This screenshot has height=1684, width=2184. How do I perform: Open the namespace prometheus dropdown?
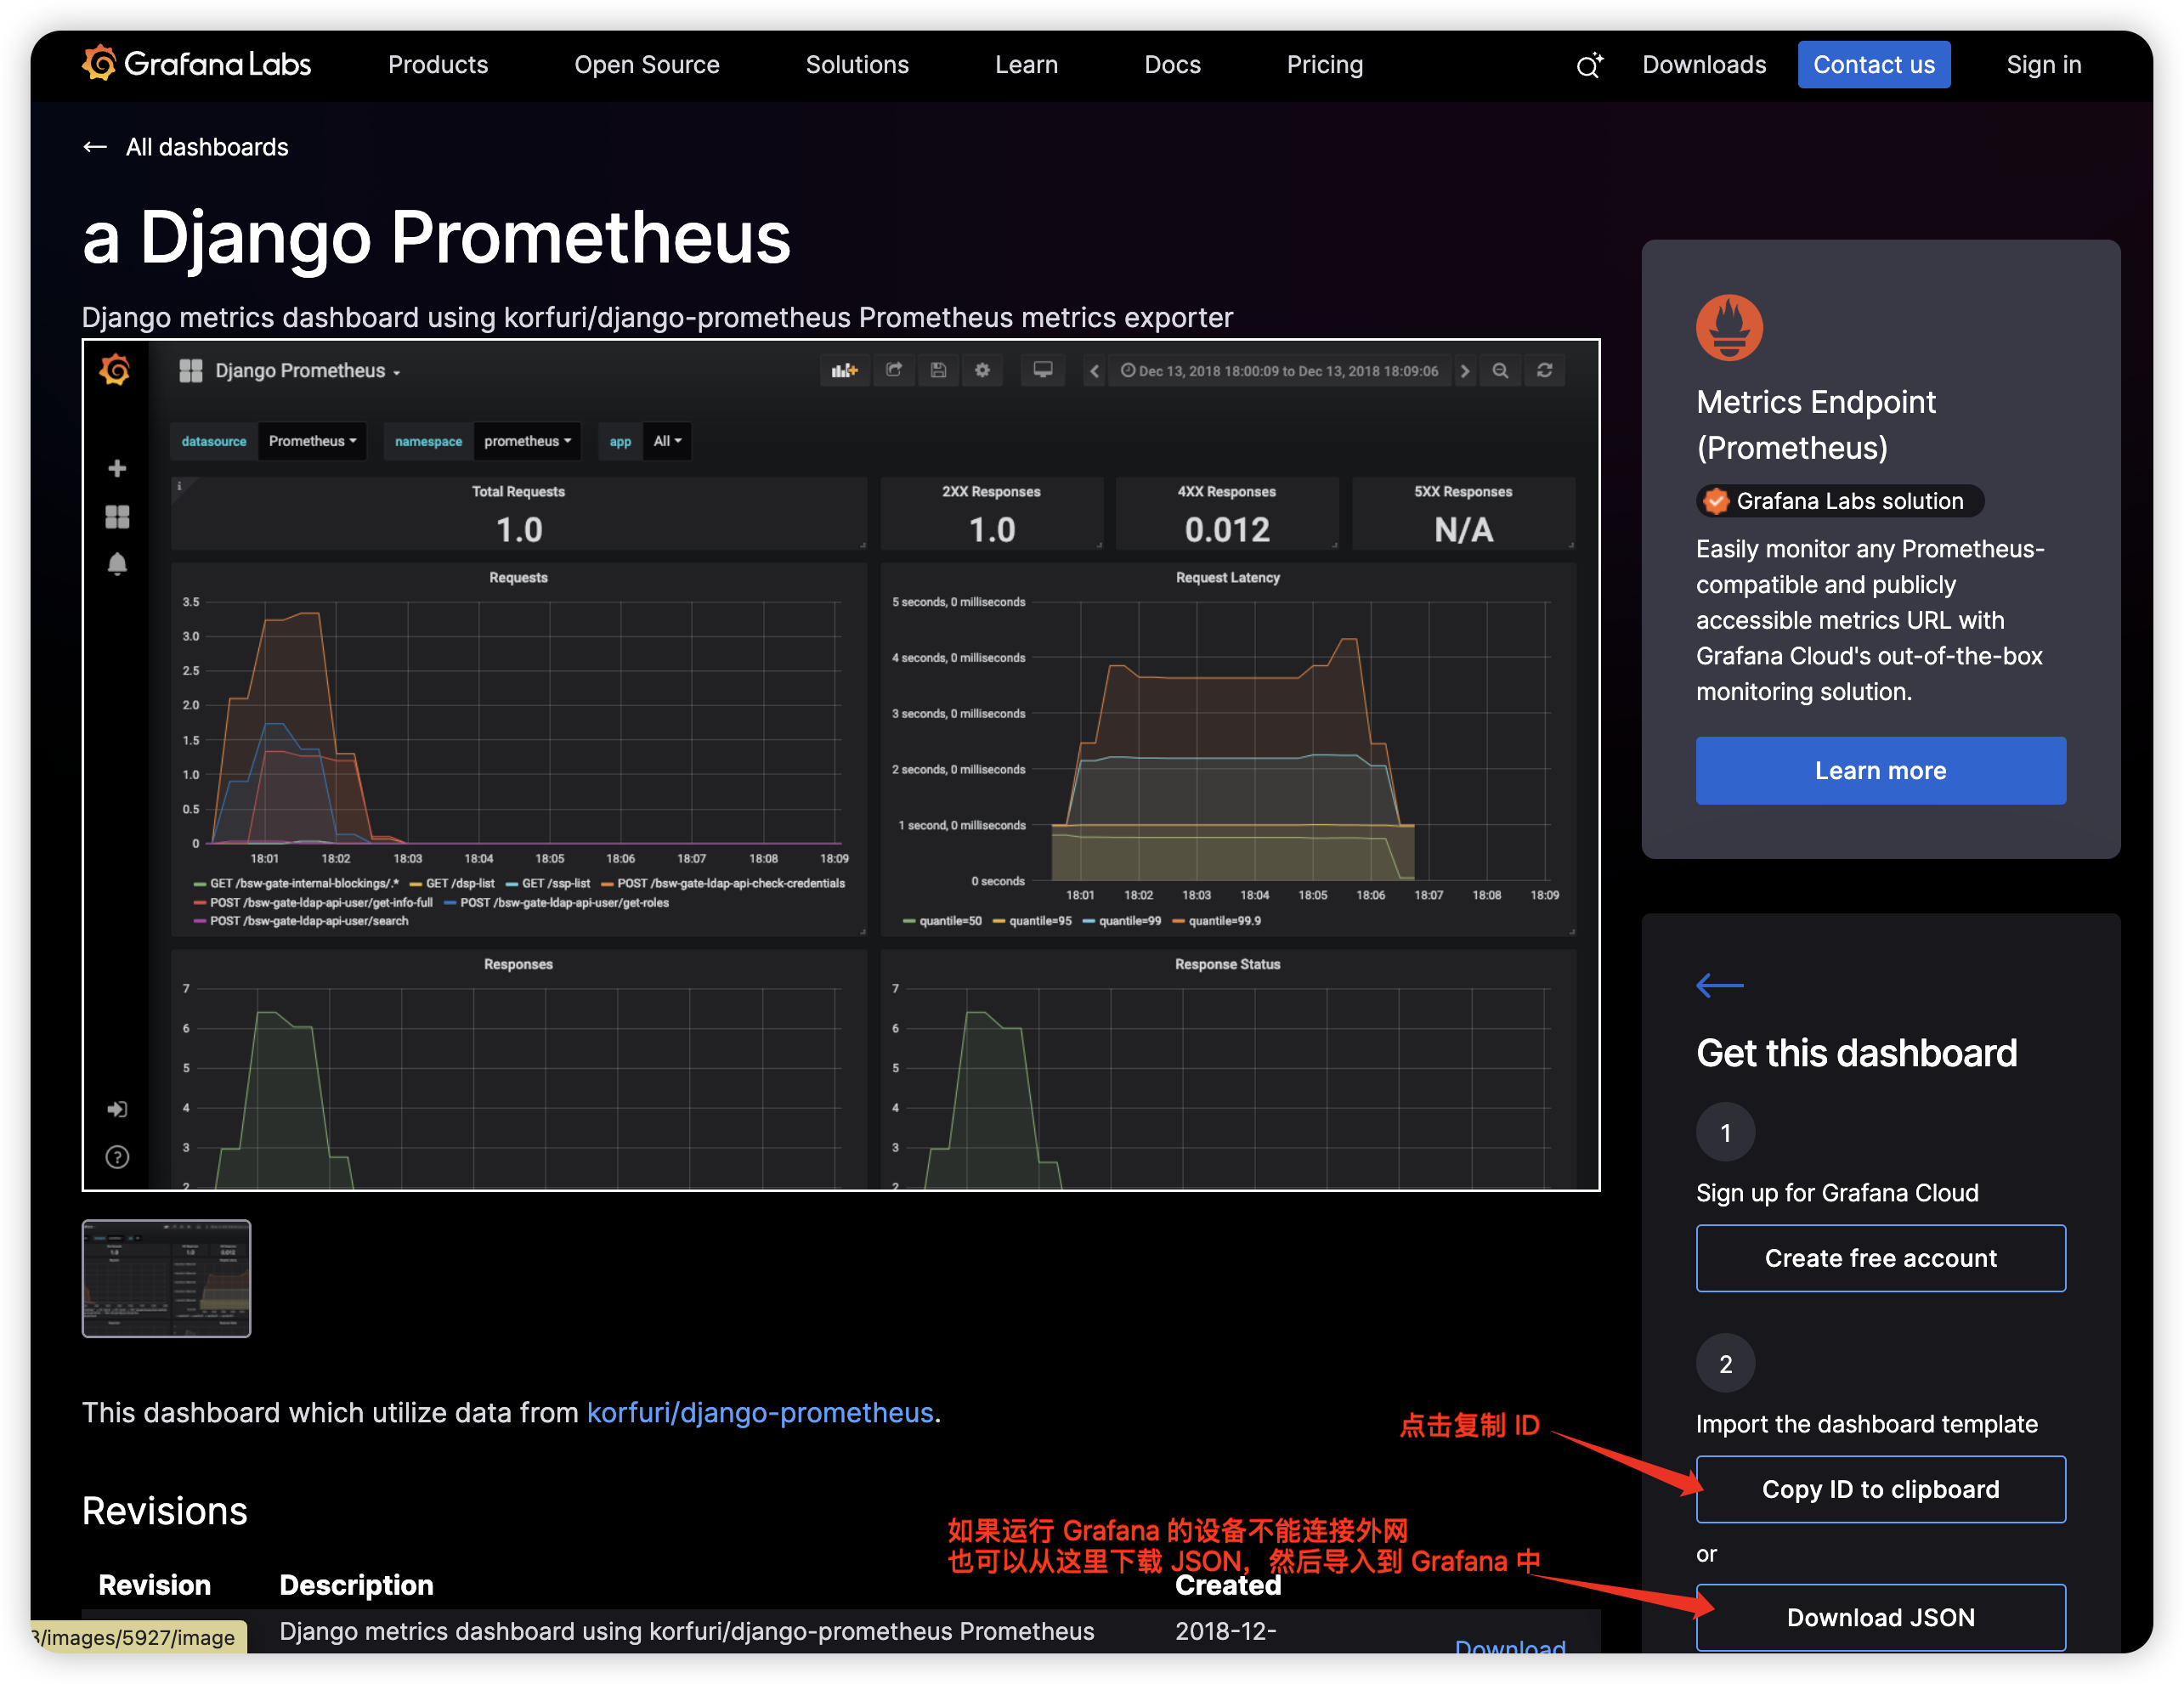point(527,441)
